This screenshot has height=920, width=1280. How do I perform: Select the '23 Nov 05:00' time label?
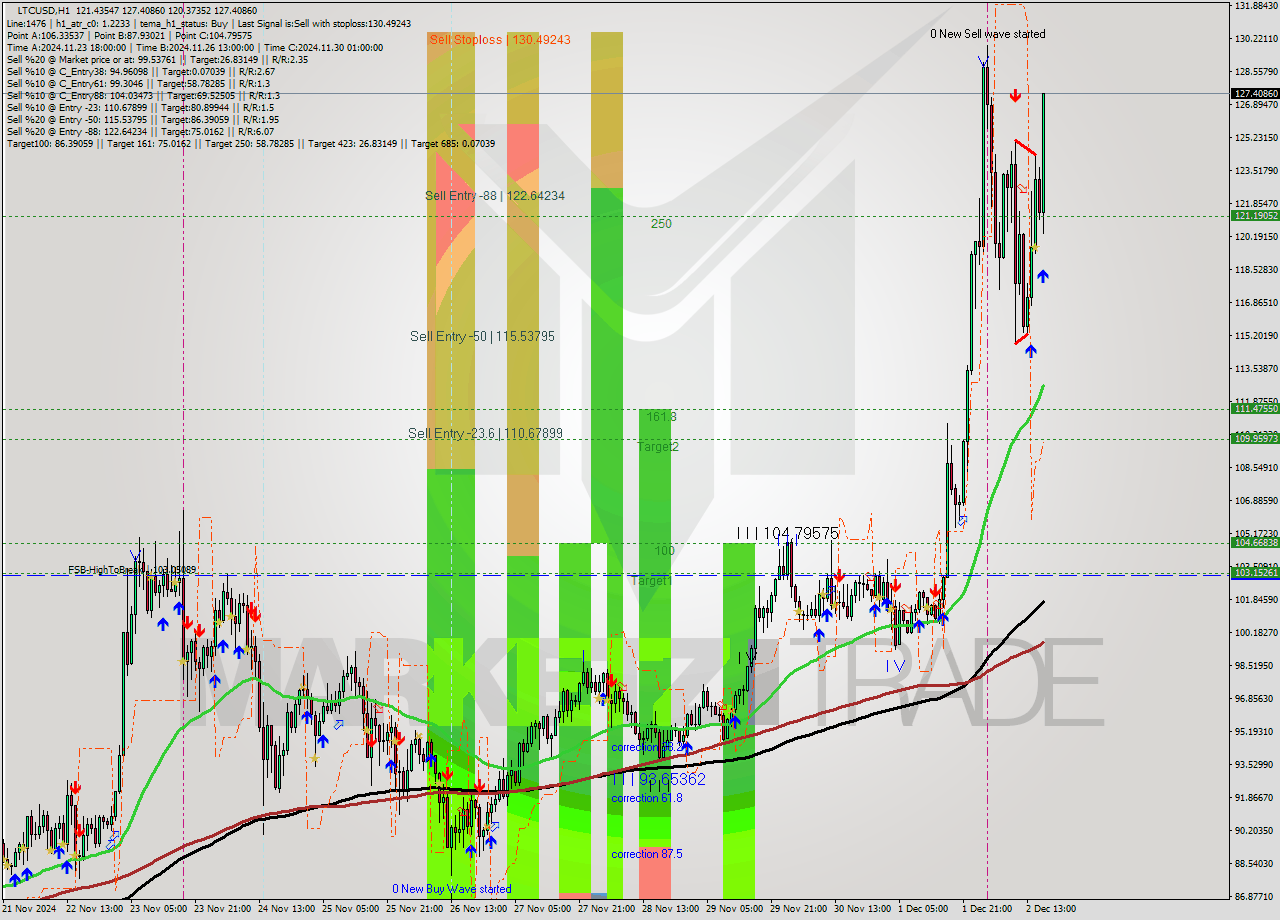point(161,909)
